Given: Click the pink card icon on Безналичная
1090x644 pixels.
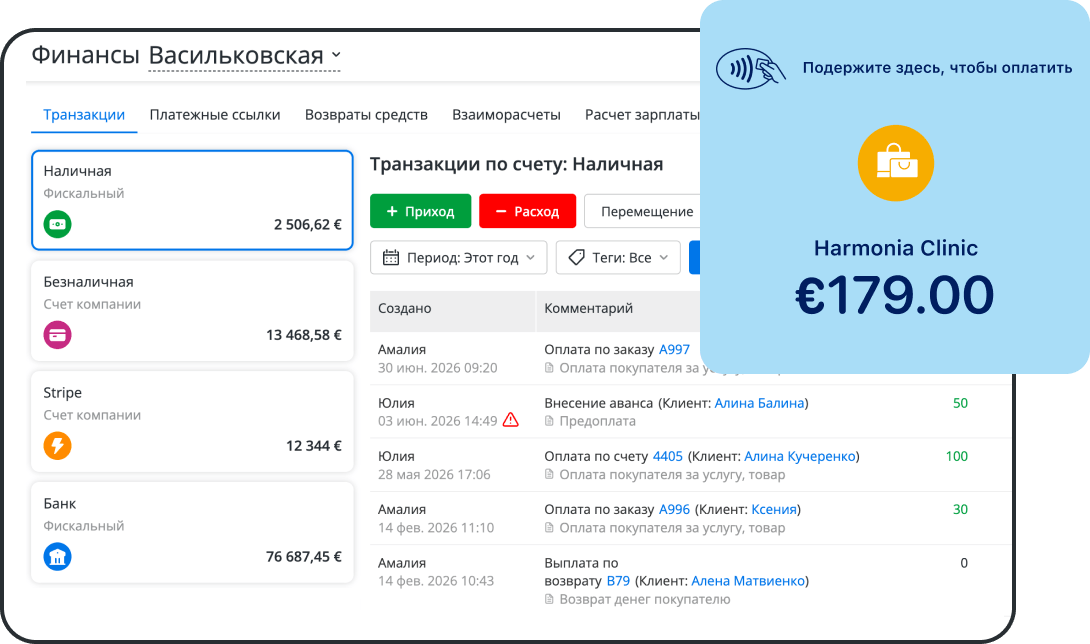Looking at the screenshot, I should (x=58, y=335).
